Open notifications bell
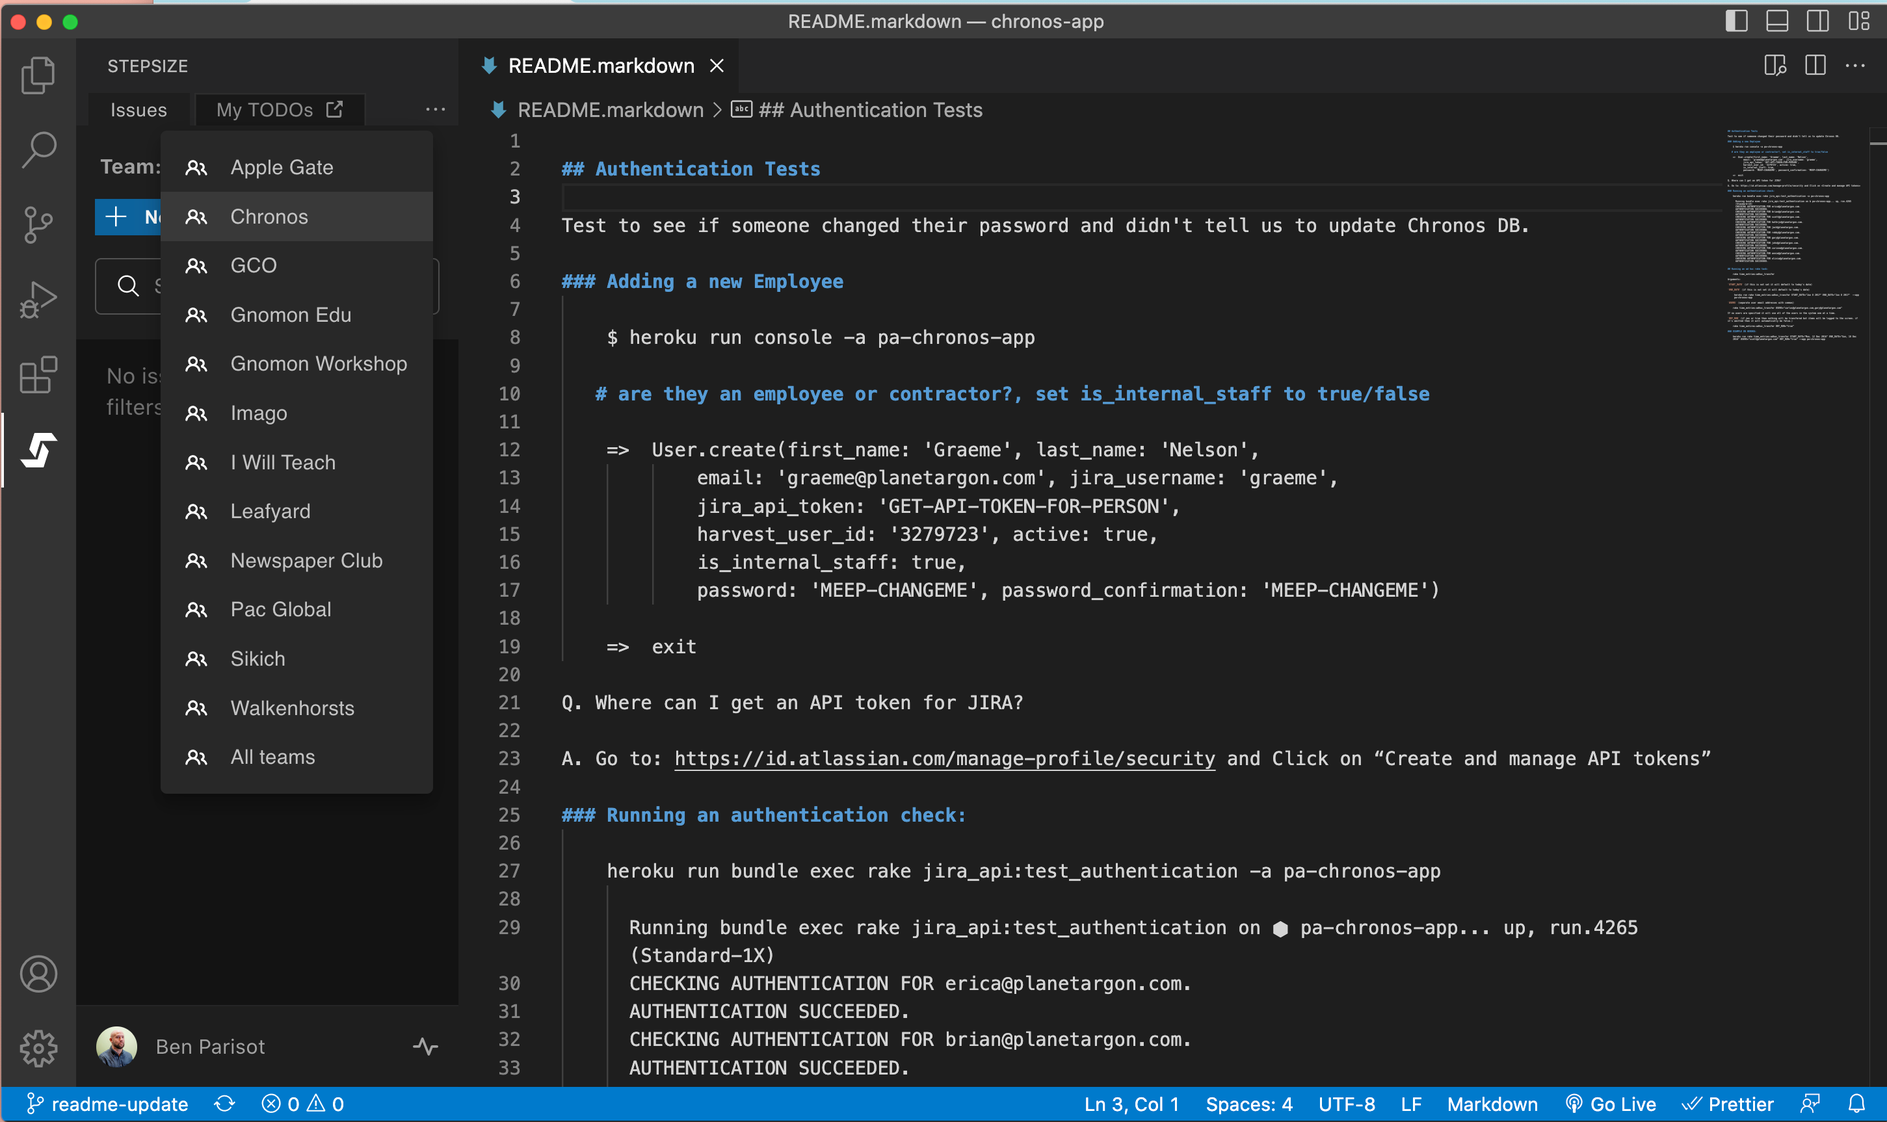The width and height of the screenshot is (1887, 1122). coord(1857,1104)
